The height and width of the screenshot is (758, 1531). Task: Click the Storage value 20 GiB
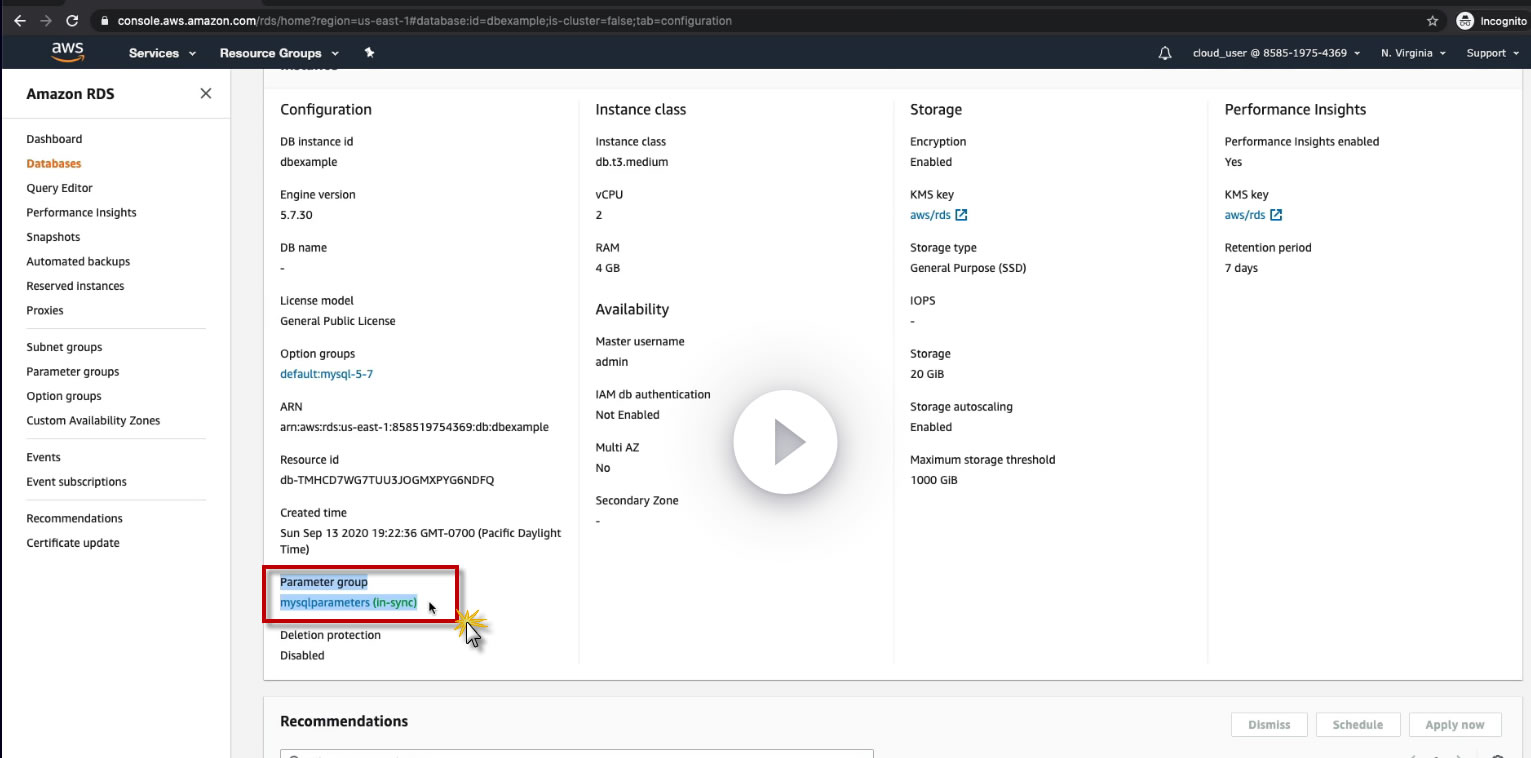point(927,374)
